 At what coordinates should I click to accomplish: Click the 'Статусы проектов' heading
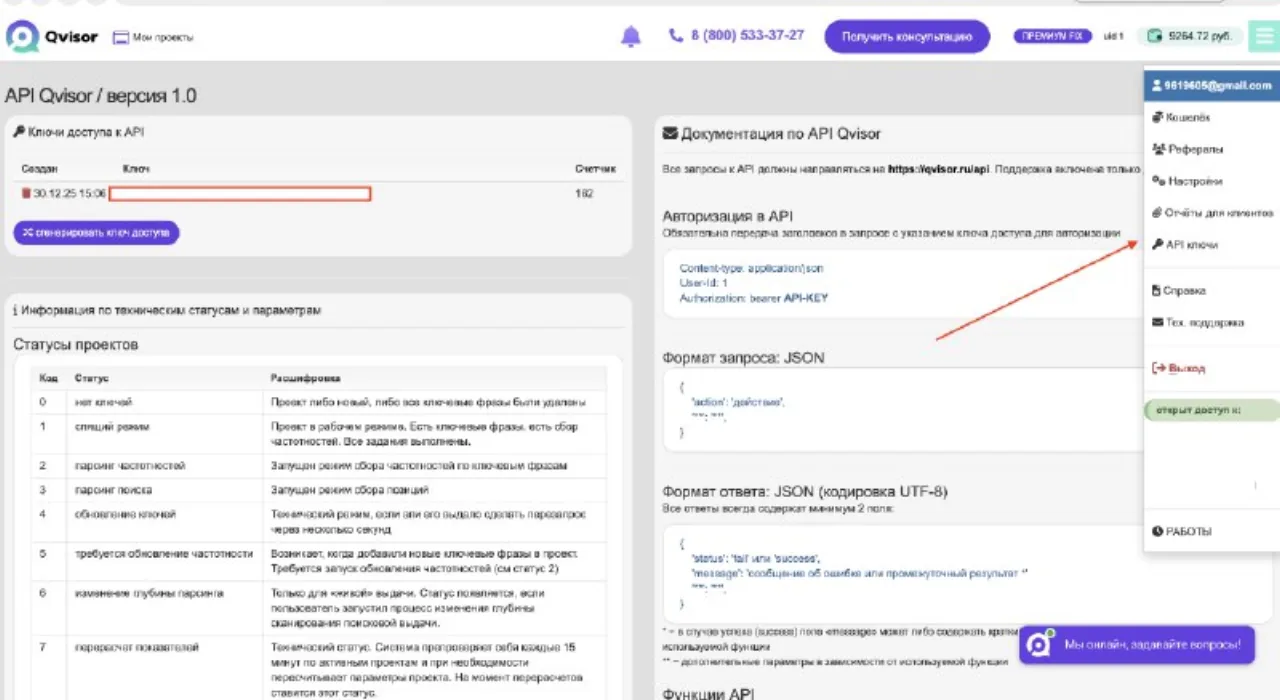point(76,345)
